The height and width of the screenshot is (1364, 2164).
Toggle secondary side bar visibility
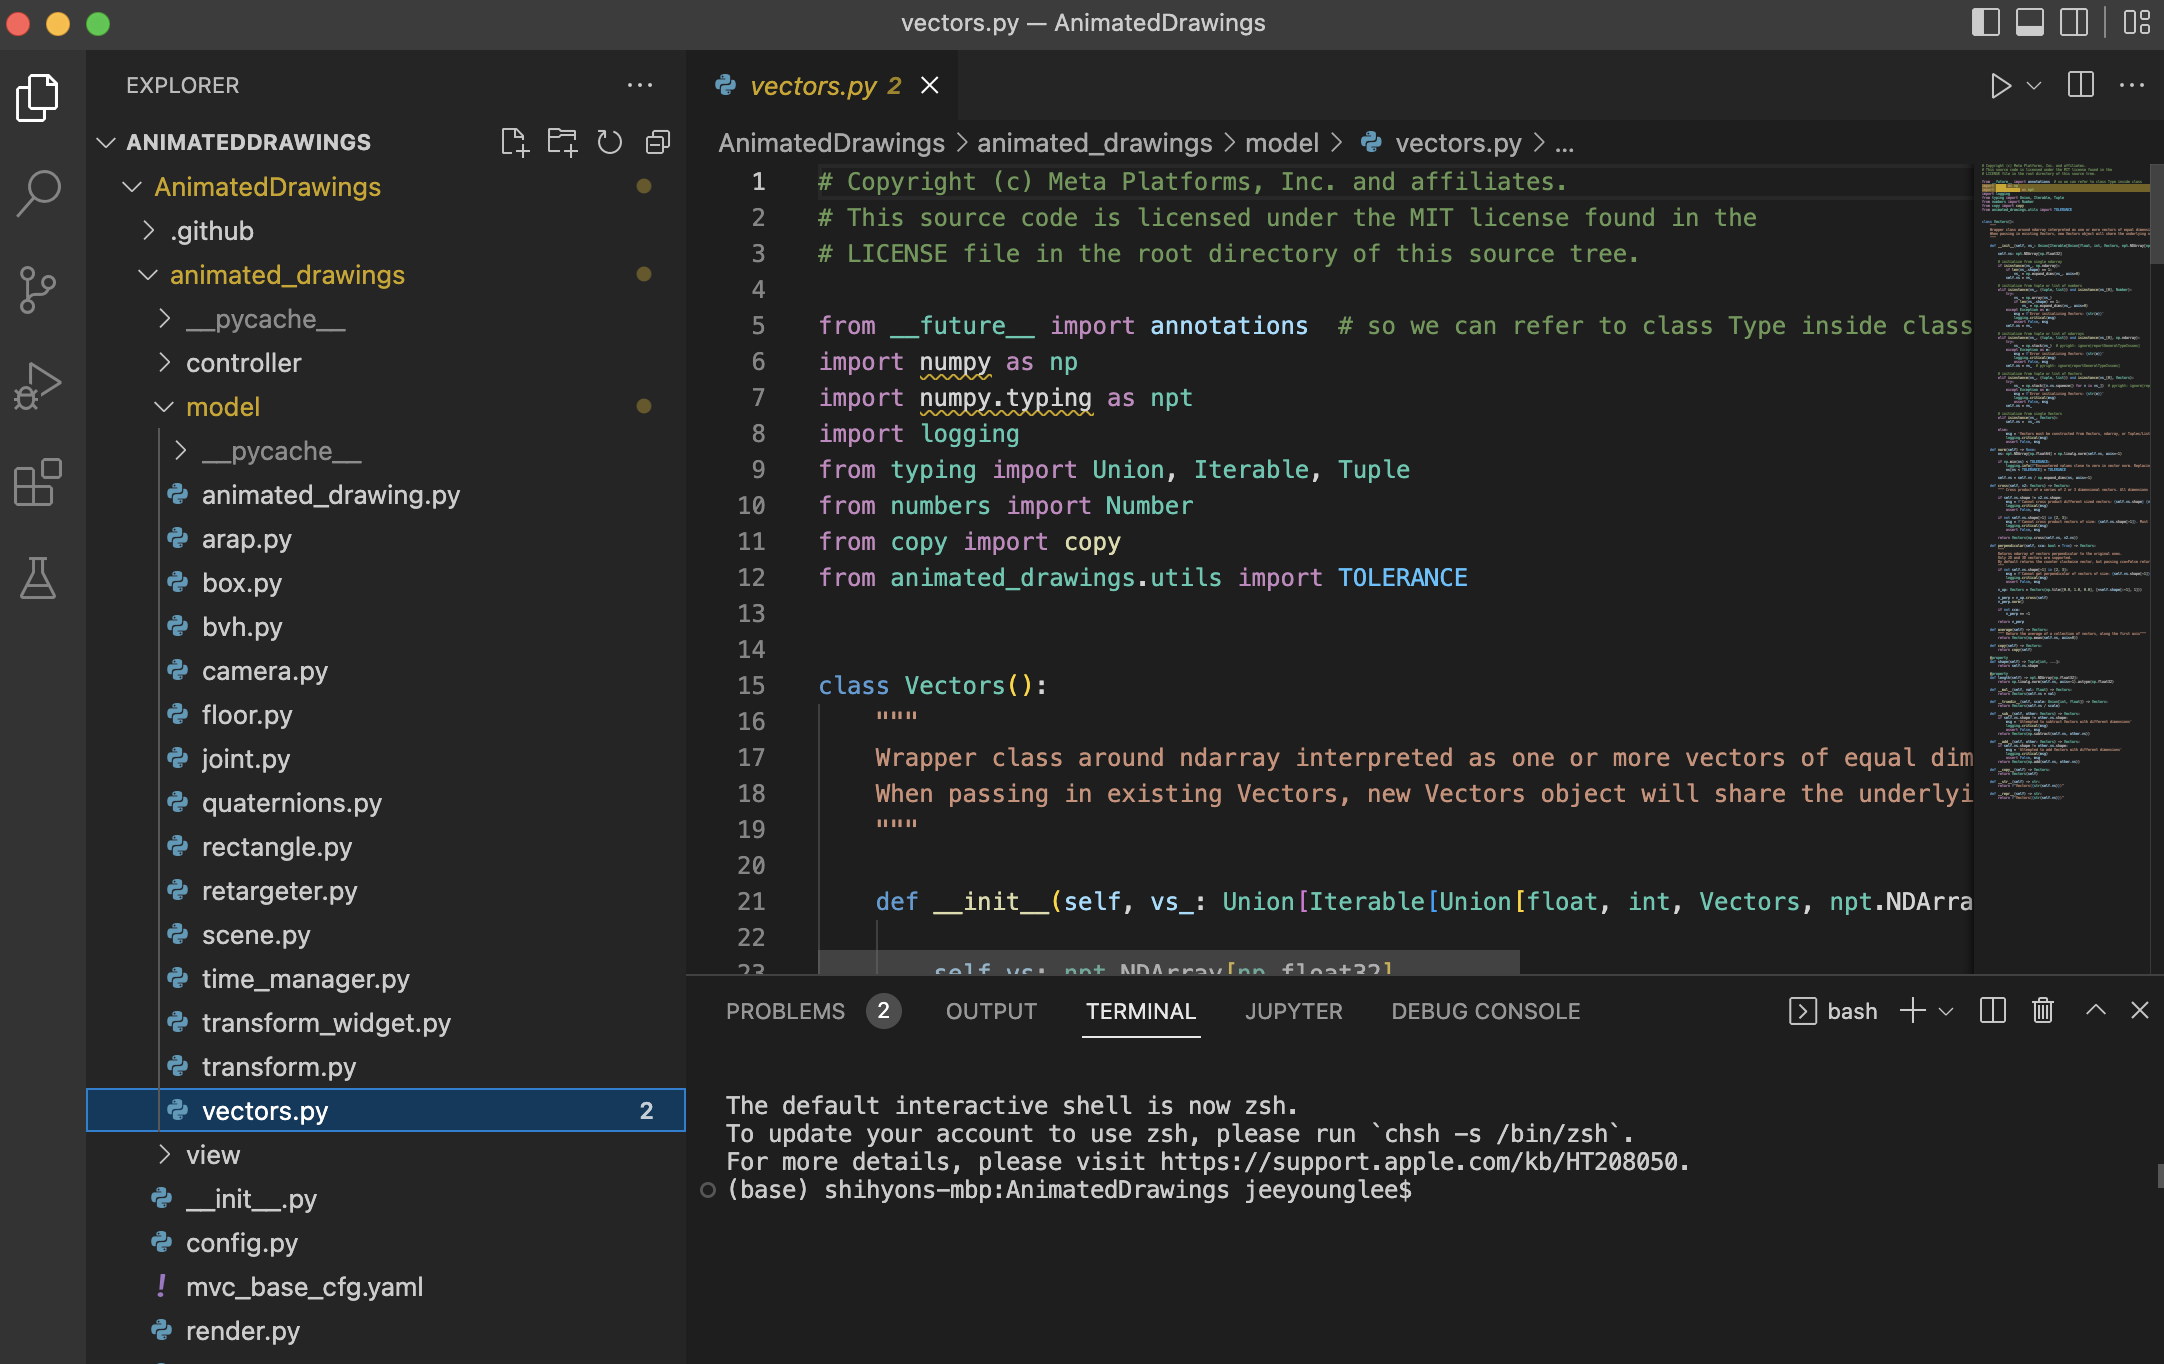2074,22
